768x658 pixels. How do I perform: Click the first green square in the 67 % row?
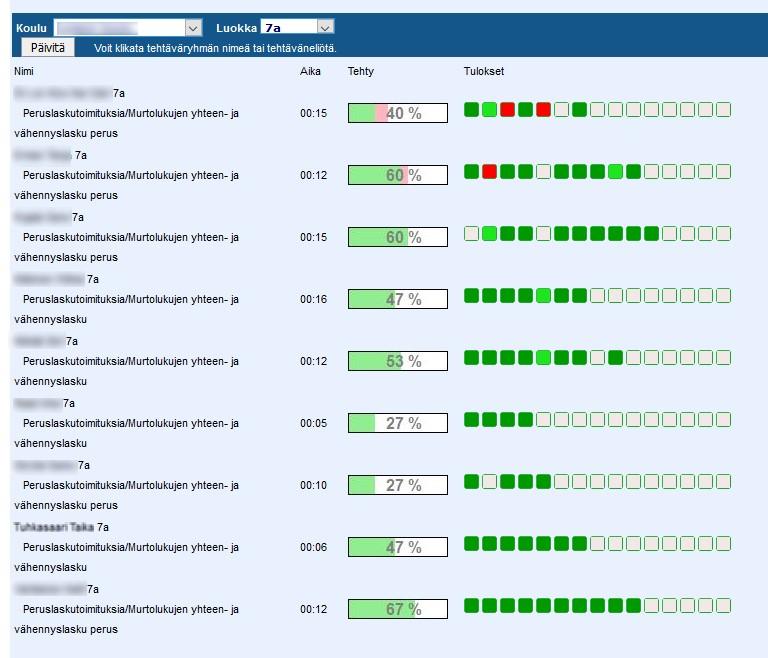tap(471, 606)
